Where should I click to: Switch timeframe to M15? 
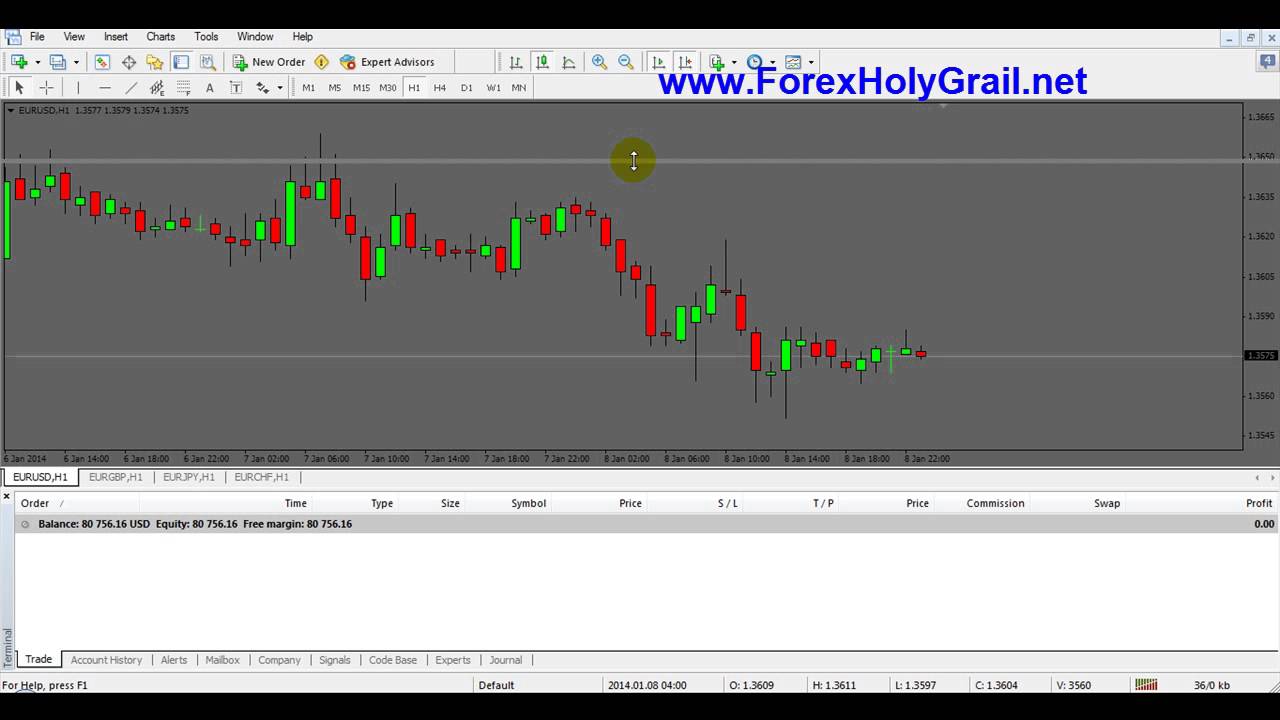tap(361, 88)
